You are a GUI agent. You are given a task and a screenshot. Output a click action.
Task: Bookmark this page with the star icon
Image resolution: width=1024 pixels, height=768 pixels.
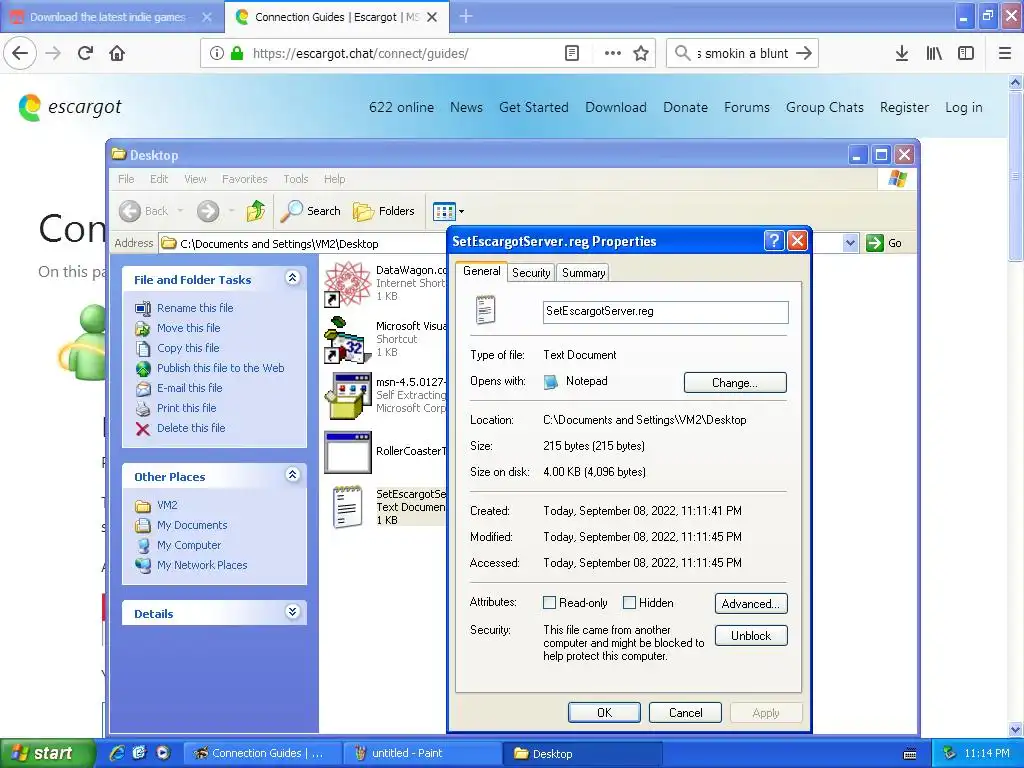click(641, 53)
